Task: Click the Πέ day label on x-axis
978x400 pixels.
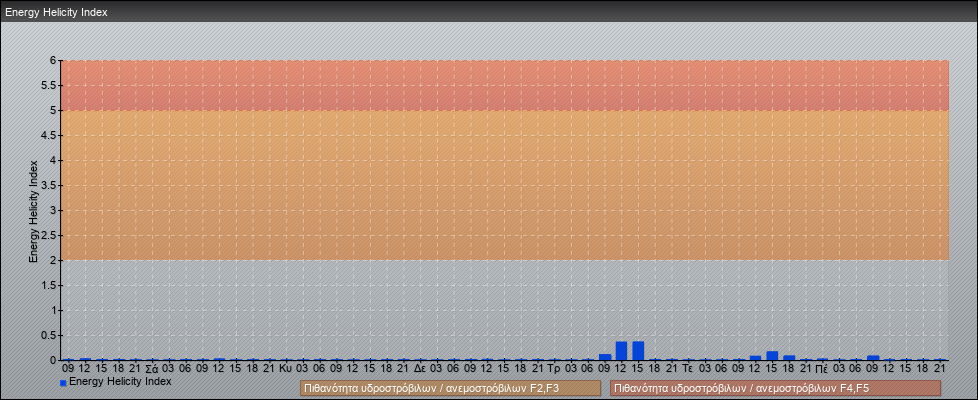Action: click(822, 369)
